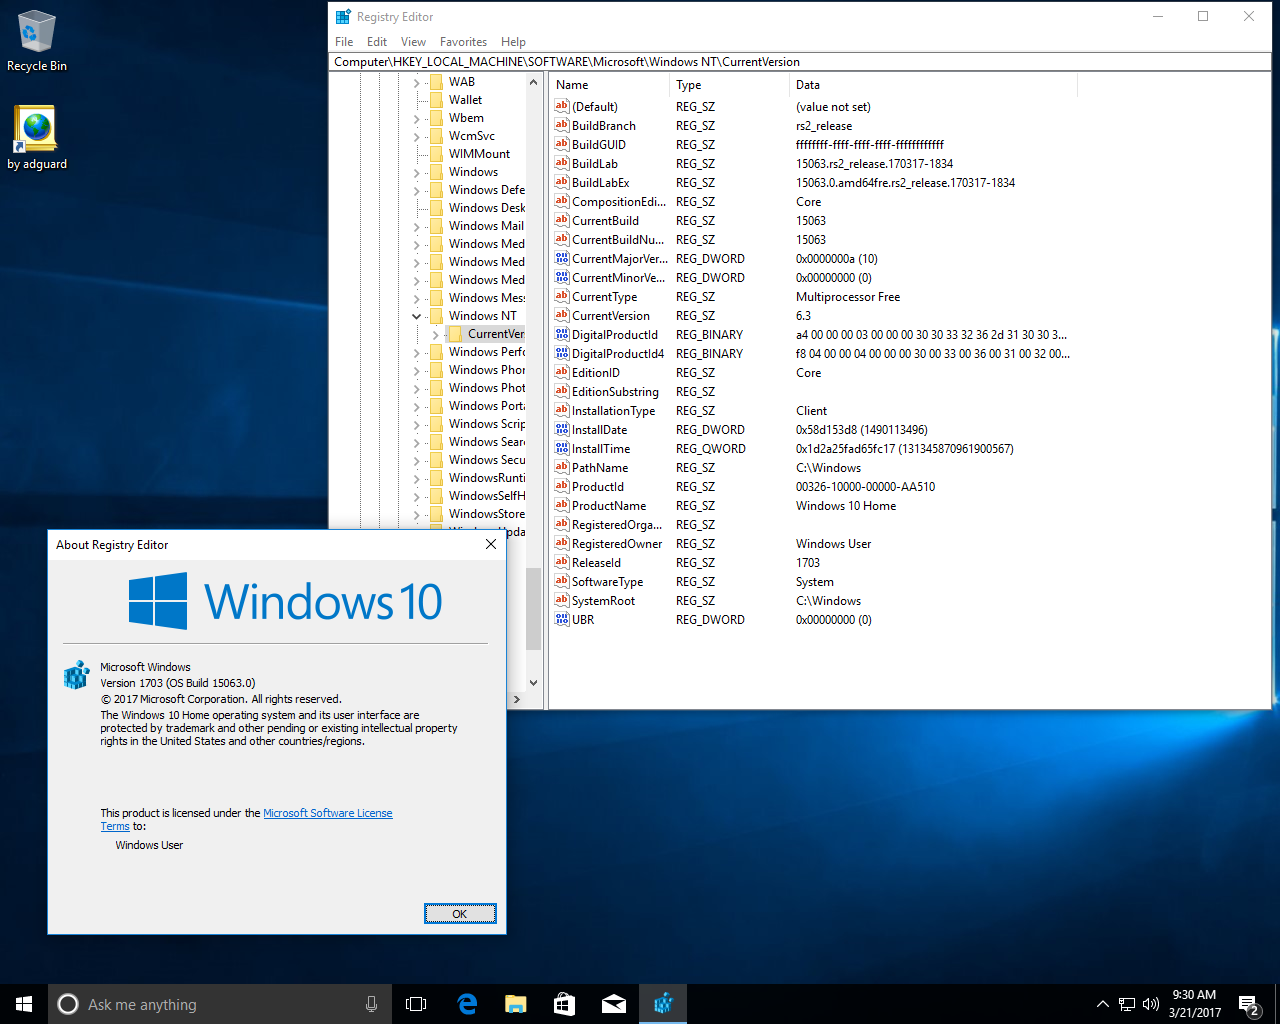Click the DigitalProductId binary value icon
Viewport: 1280px width, 1024px height.
(x=562, y=334)
